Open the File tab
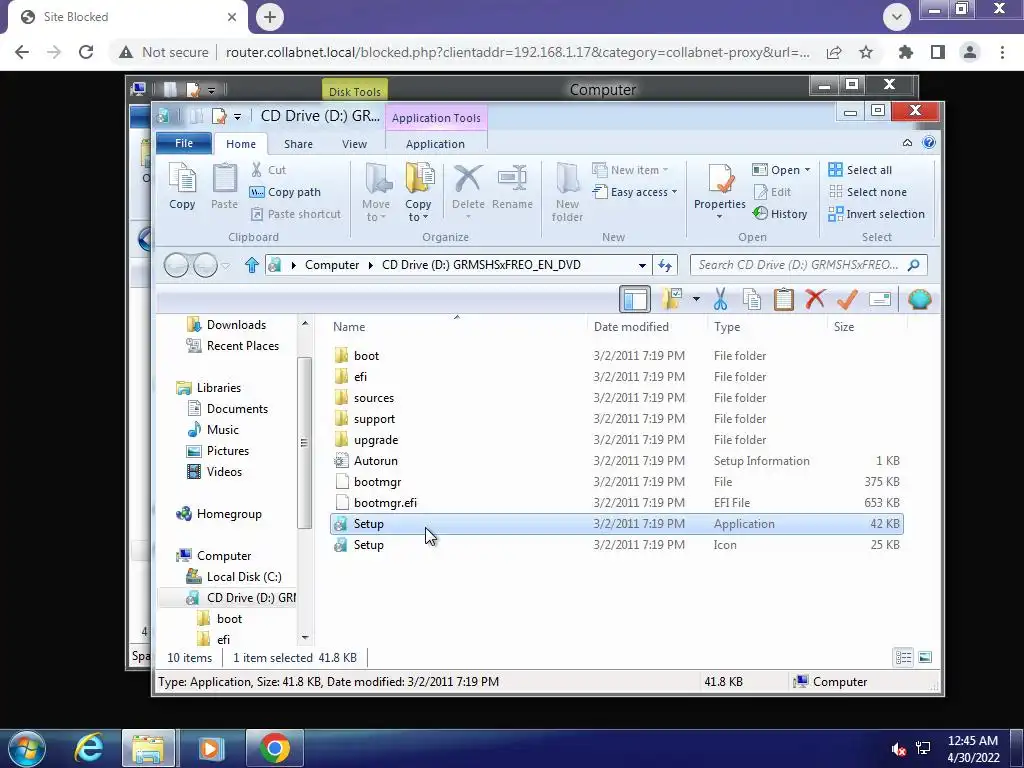The image size is (1024, 768). pos(184,143)
